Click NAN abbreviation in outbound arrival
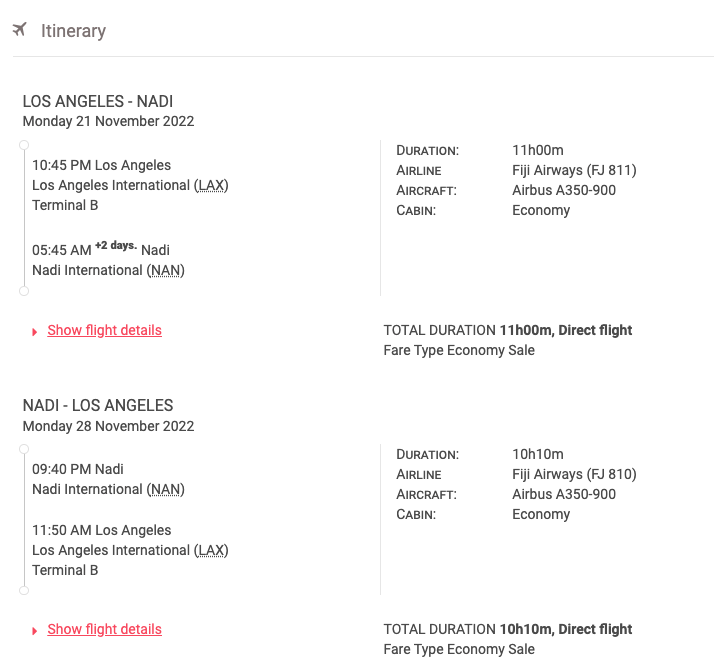 click(166, 270)
